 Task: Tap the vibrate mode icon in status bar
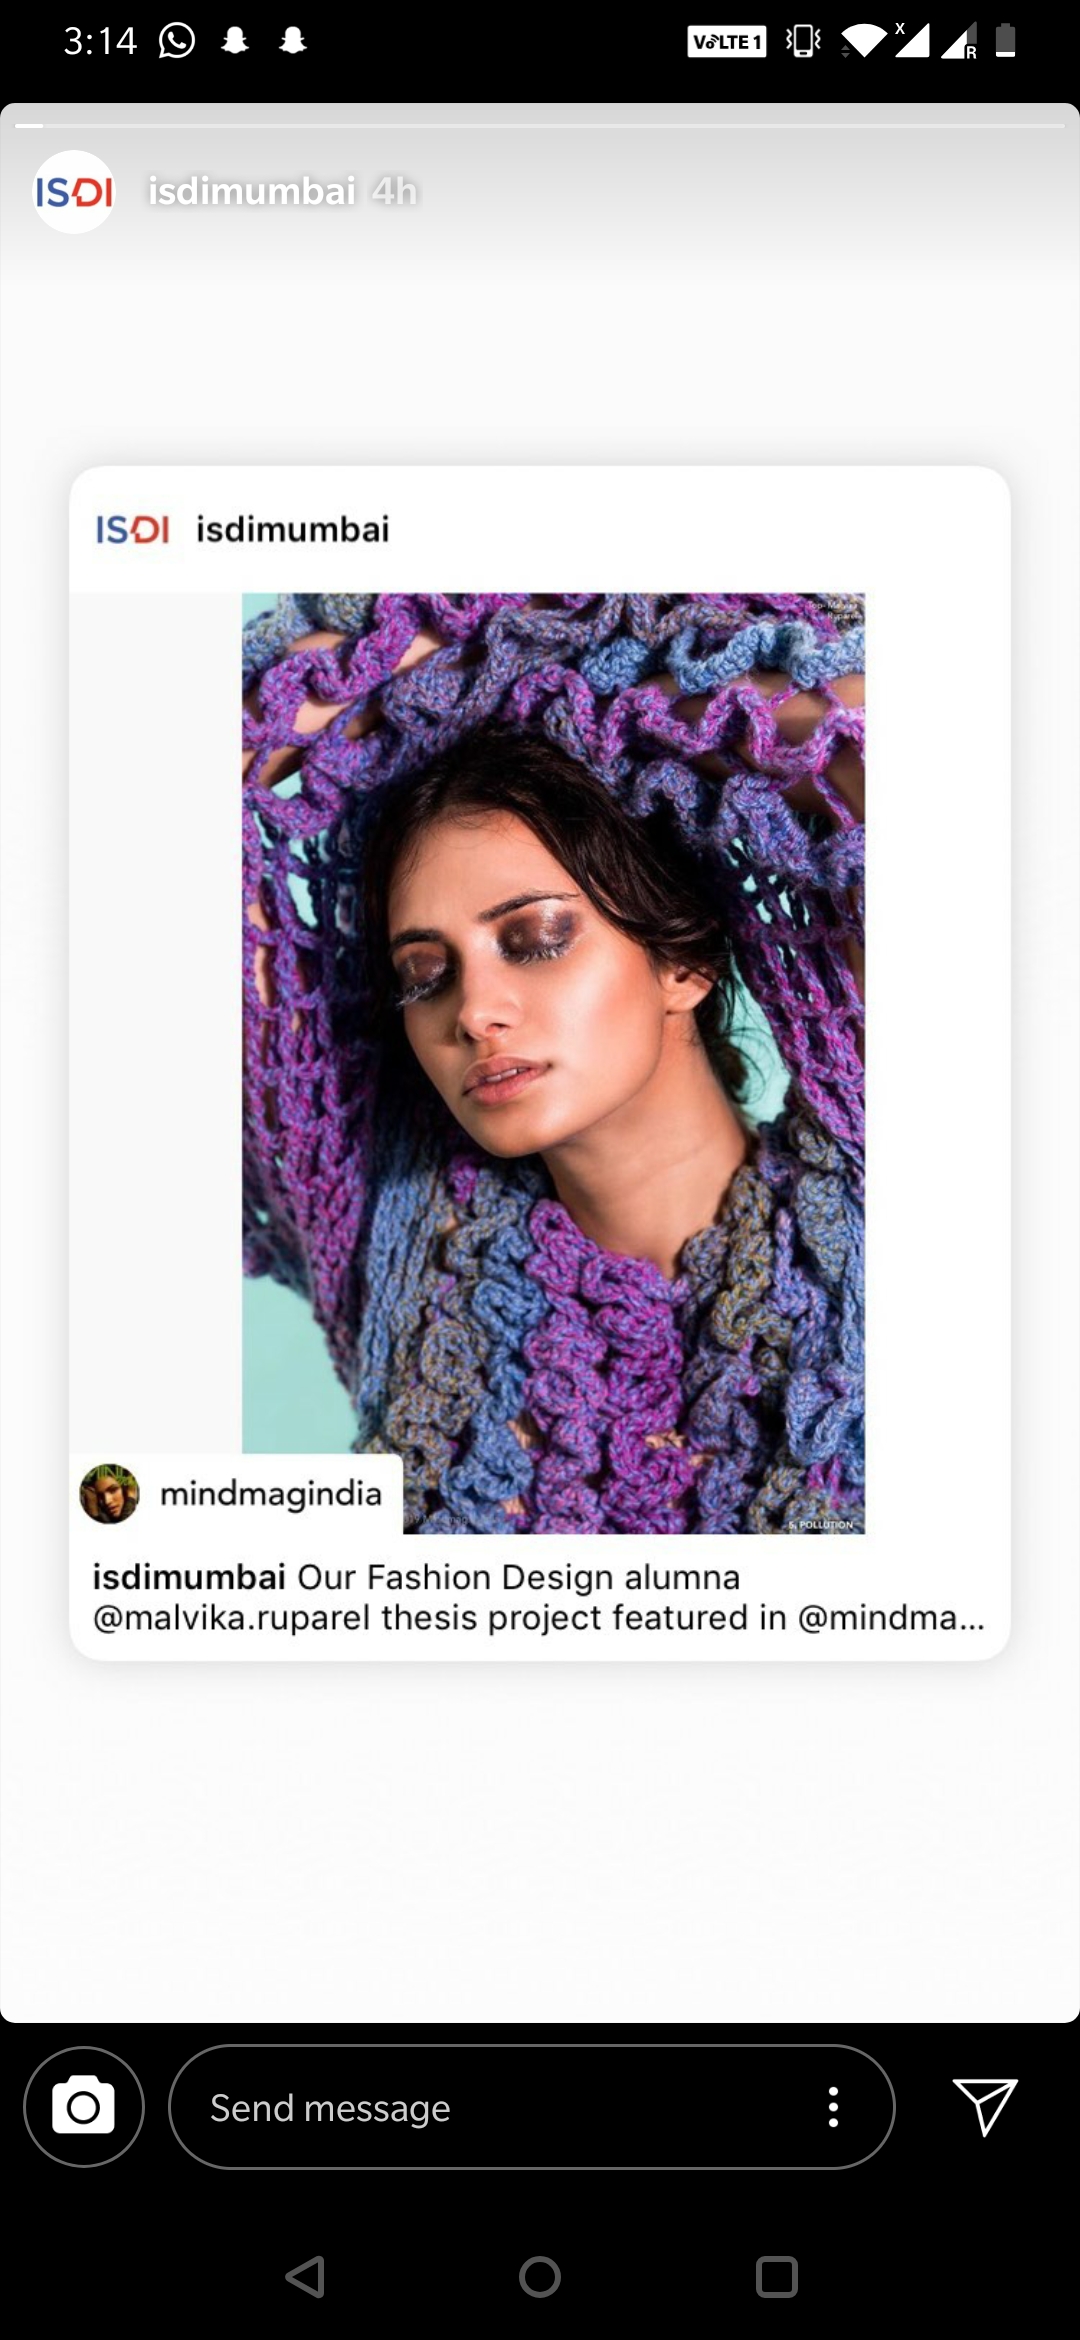(x=803, y=41)
